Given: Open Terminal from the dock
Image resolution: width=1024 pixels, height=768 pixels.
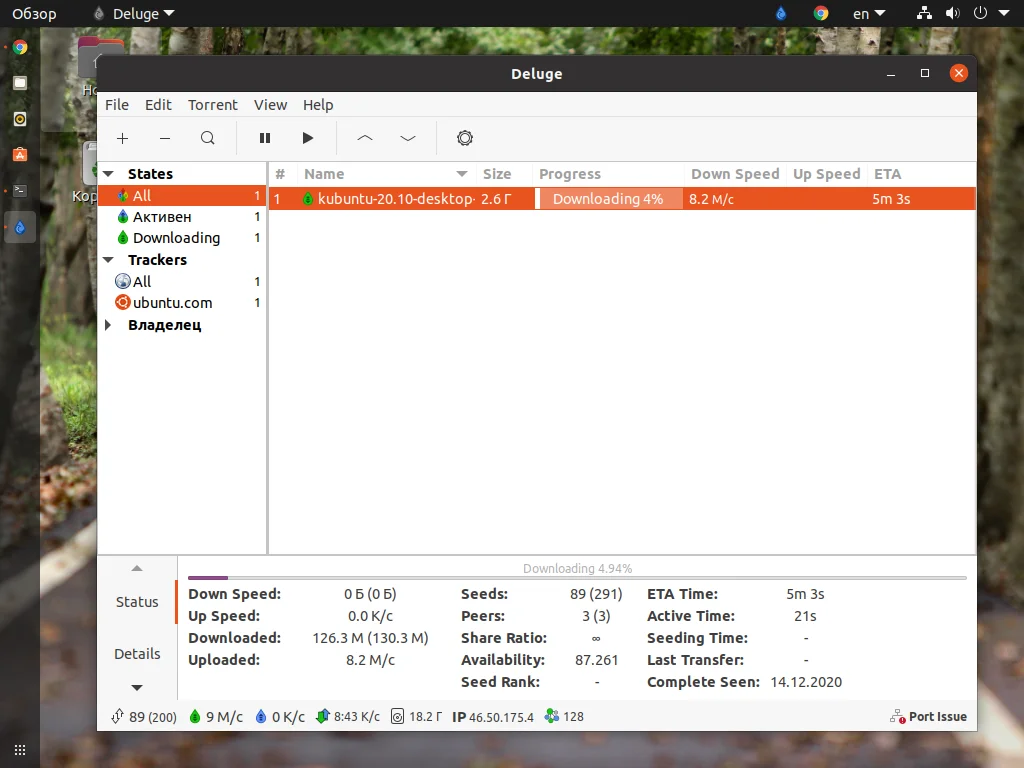Looking at the screenshot, I should click(x=20, y=191).
